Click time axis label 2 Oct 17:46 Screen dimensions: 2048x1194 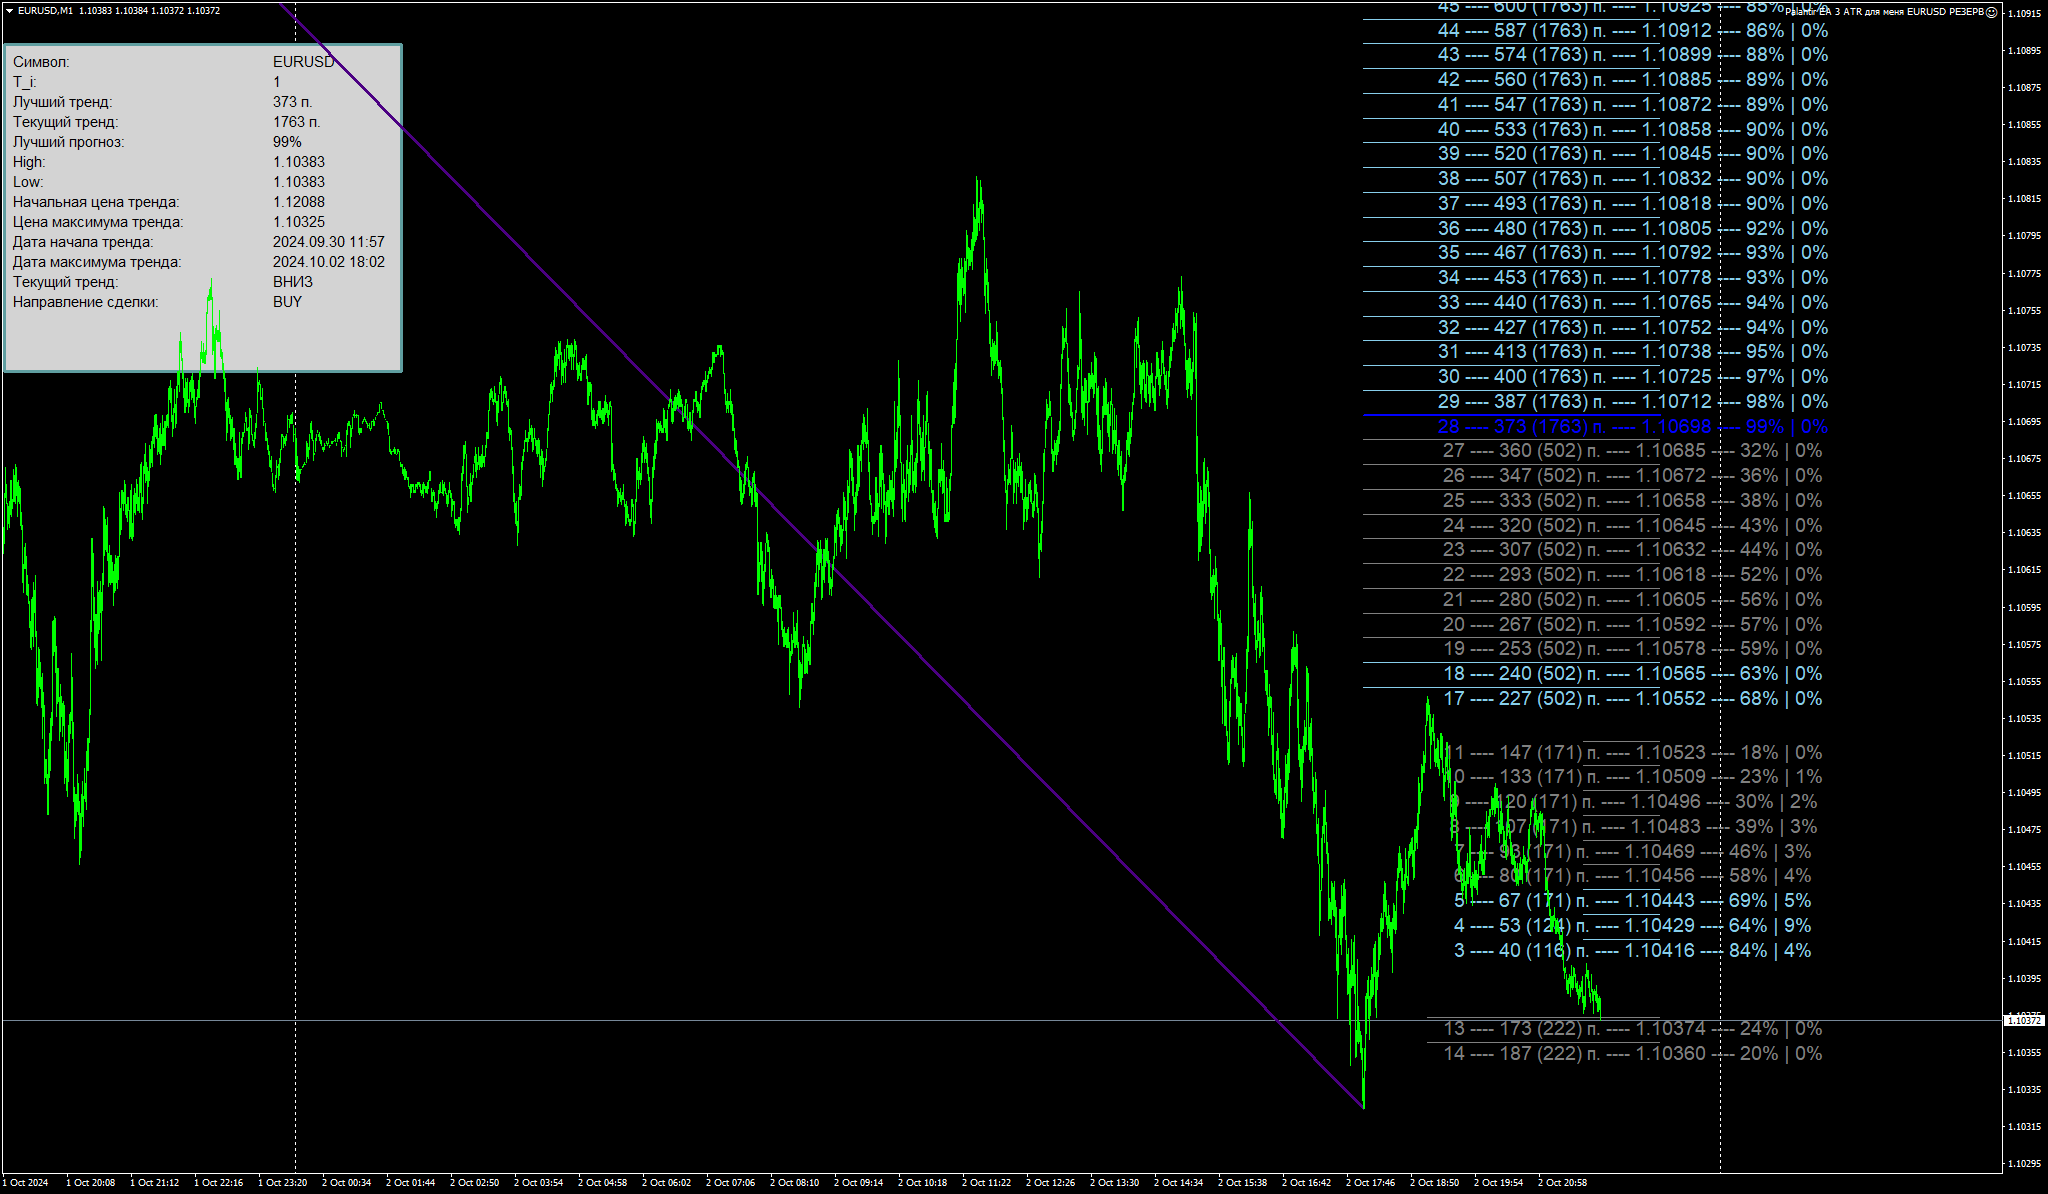coord(1370,1183)
